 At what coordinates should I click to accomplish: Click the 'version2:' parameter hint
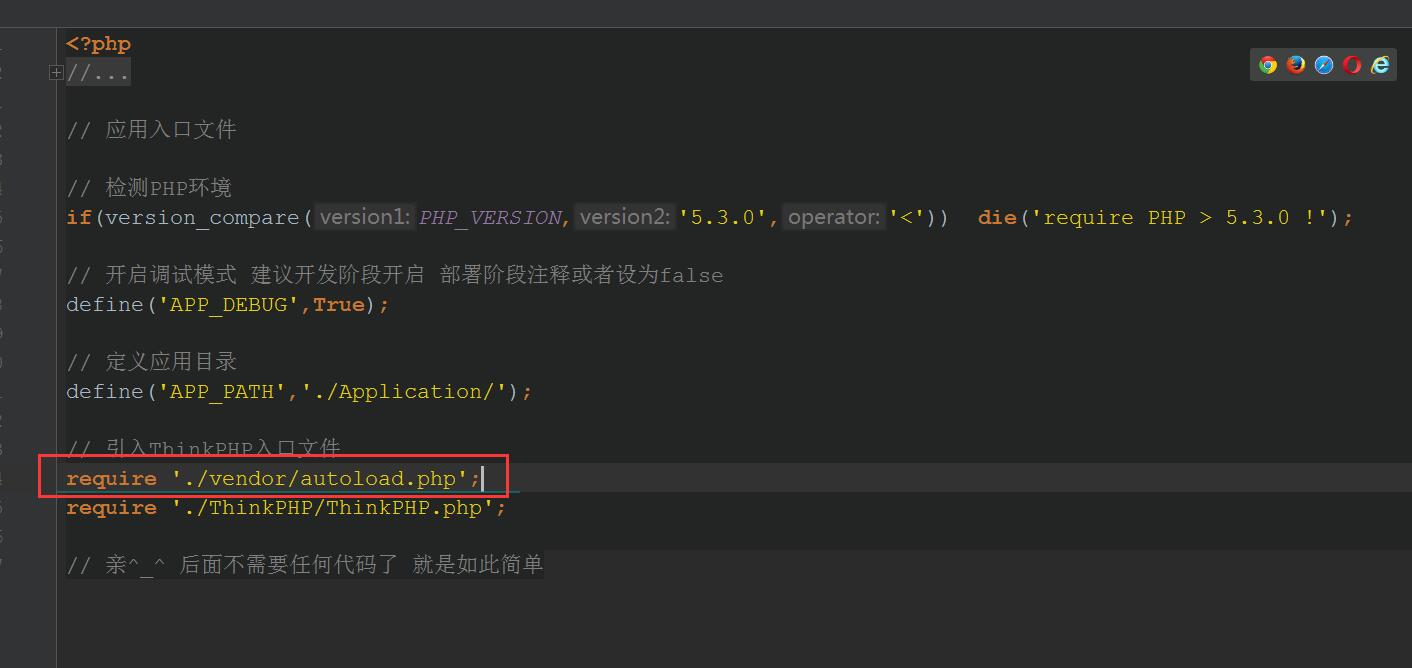click(626, 217)
